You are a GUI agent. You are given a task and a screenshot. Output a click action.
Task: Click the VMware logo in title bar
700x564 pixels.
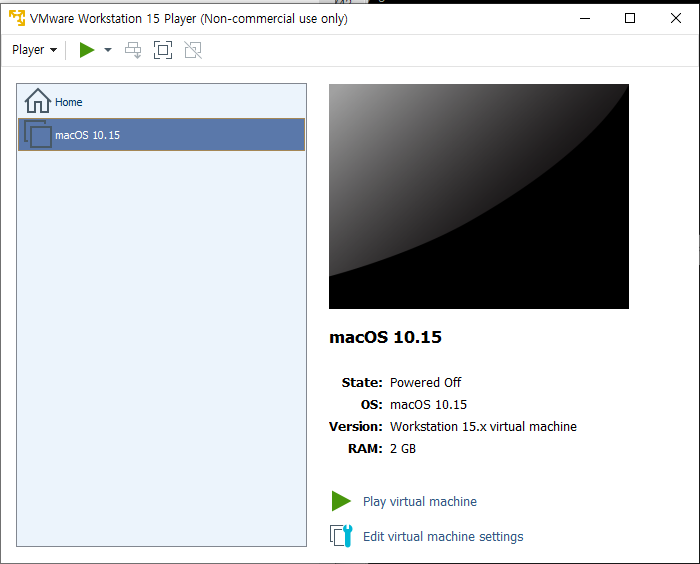(x=17, y=18)
